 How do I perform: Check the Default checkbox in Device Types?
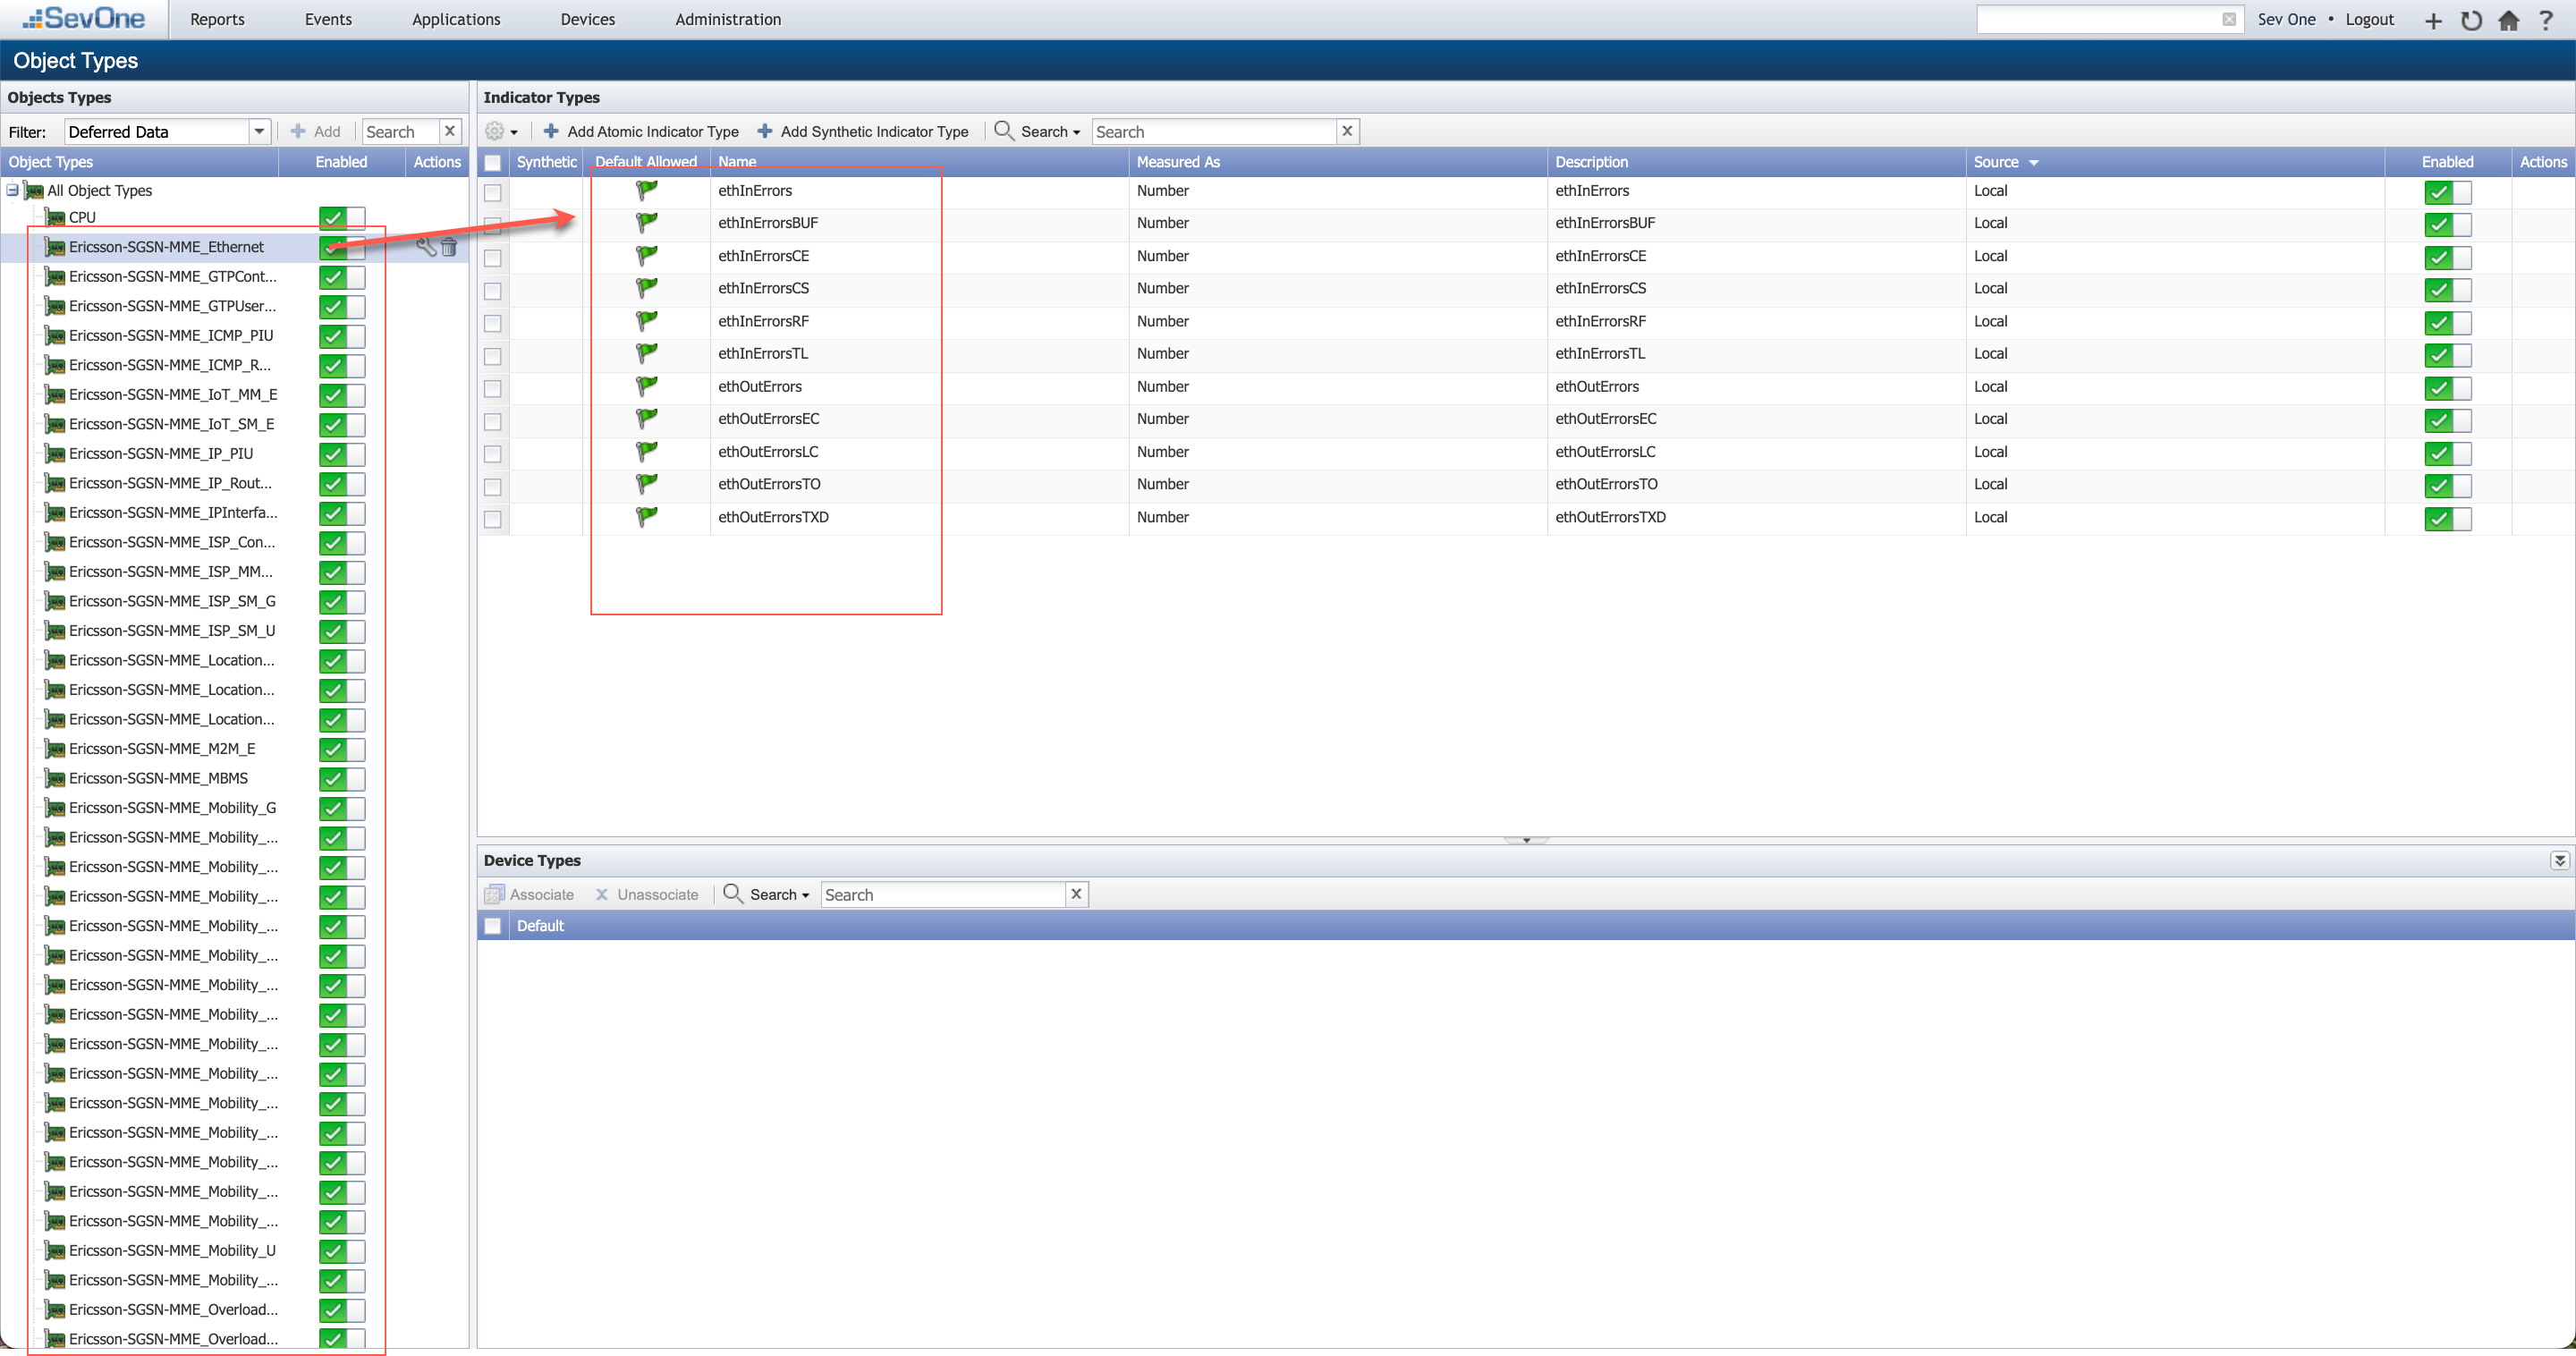click(x=493, y=926)
